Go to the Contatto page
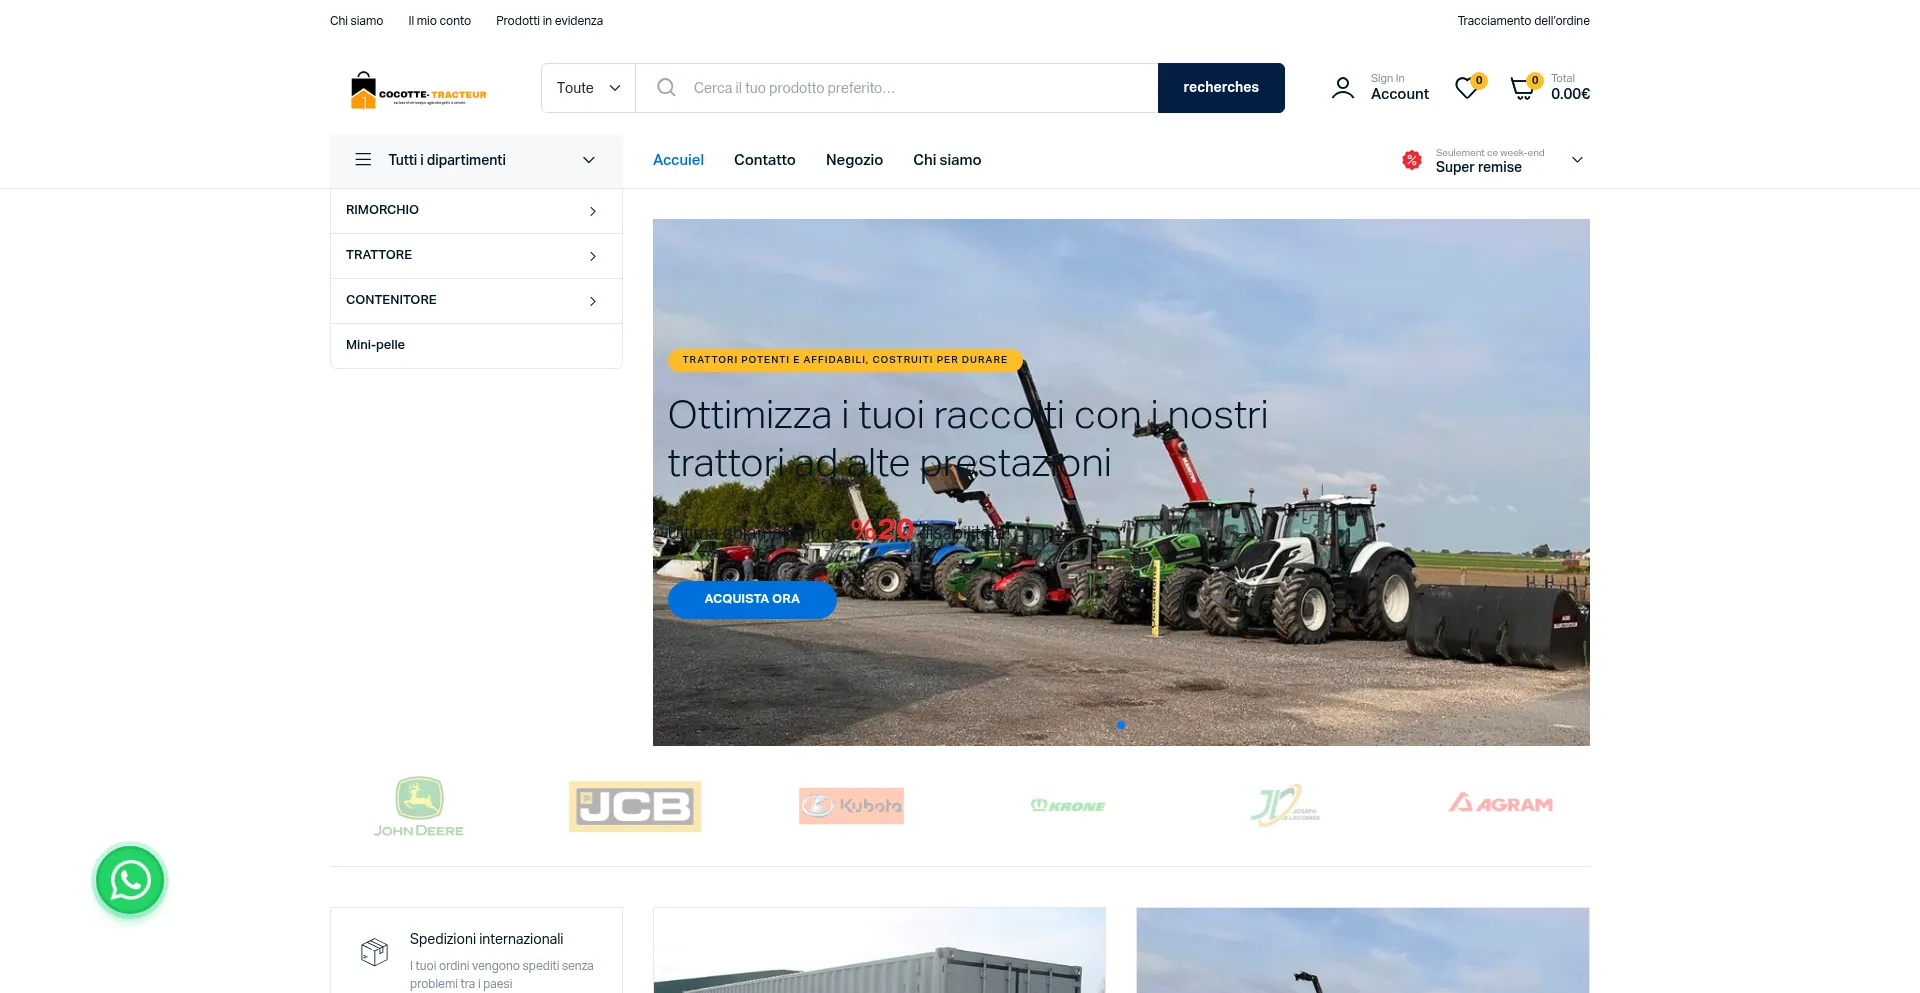Viewport: 1920px width, 993px height. (764, 160)
